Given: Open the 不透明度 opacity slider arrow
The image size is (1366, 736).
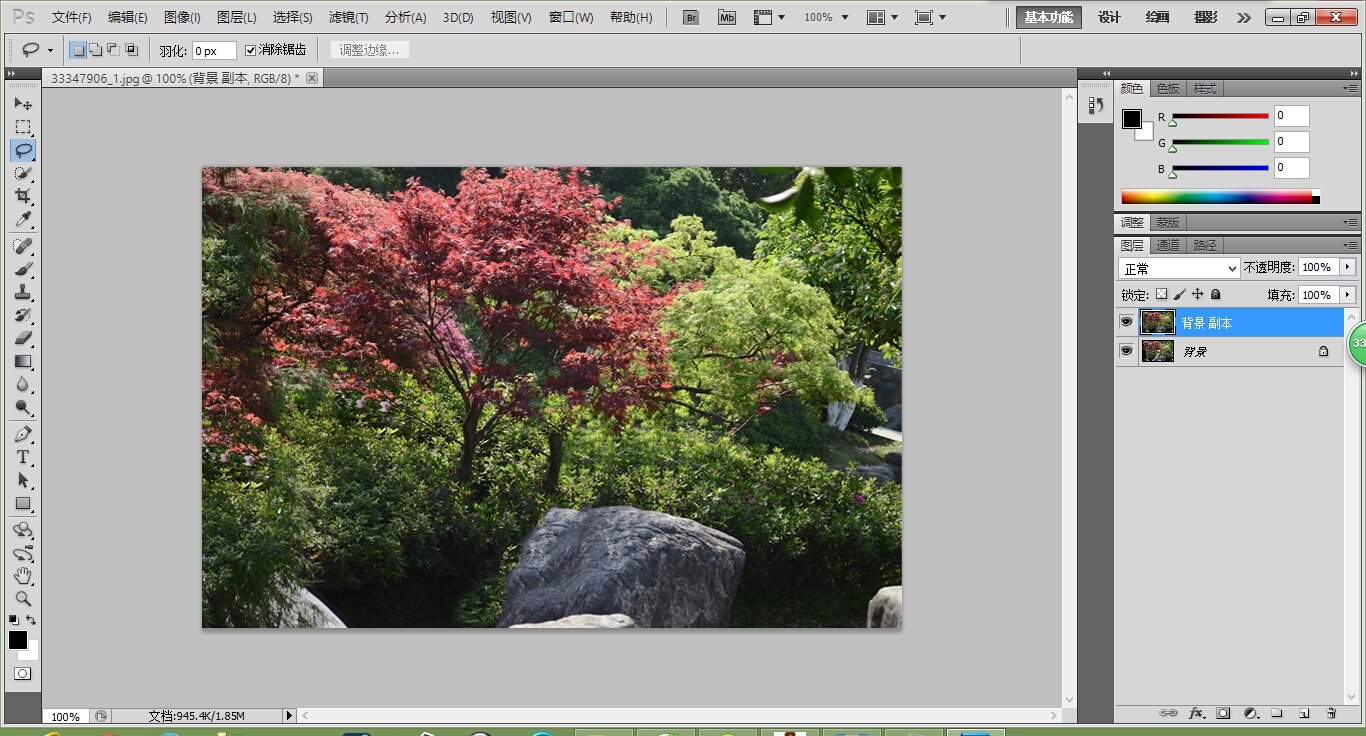Looking at the screenshot, I should coord(1348,267).
